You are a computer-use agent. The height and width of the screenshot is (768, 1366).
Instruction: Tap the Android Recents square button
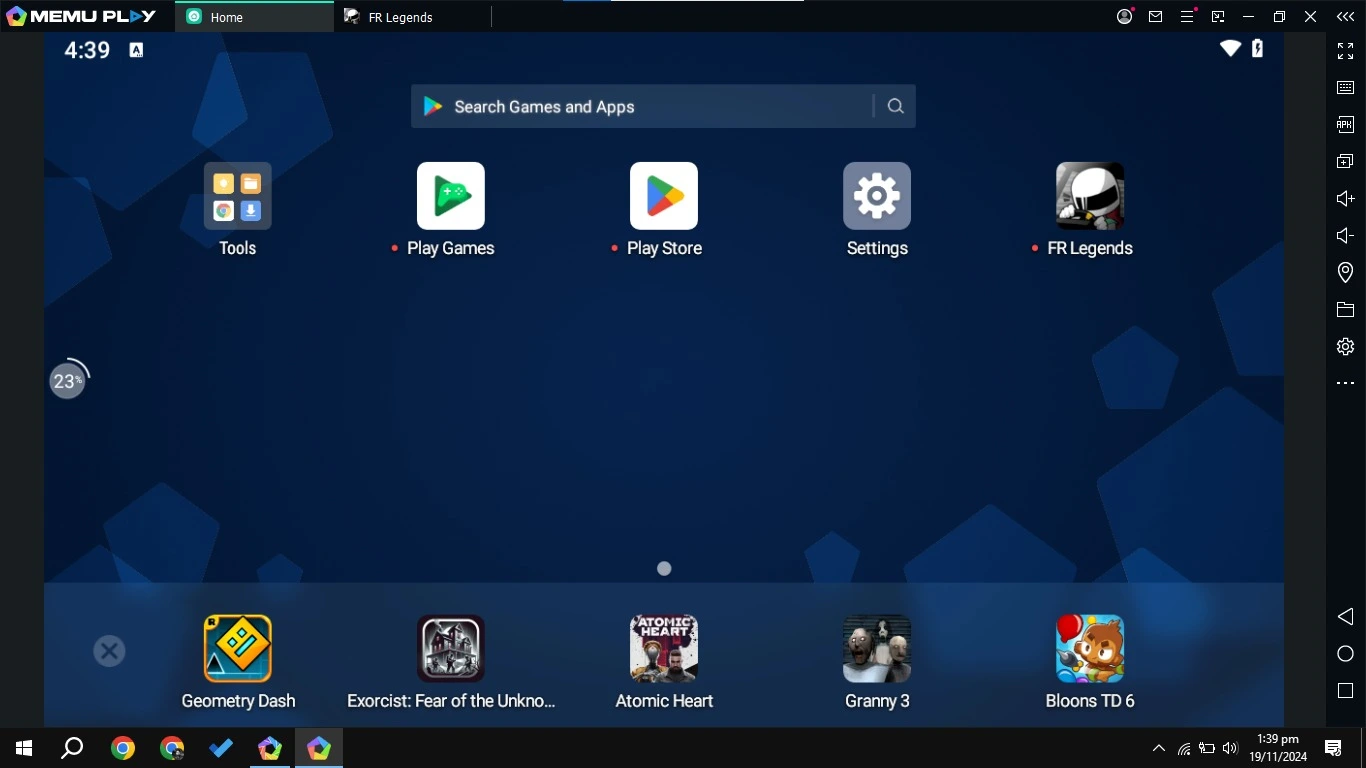(1346, 691)
